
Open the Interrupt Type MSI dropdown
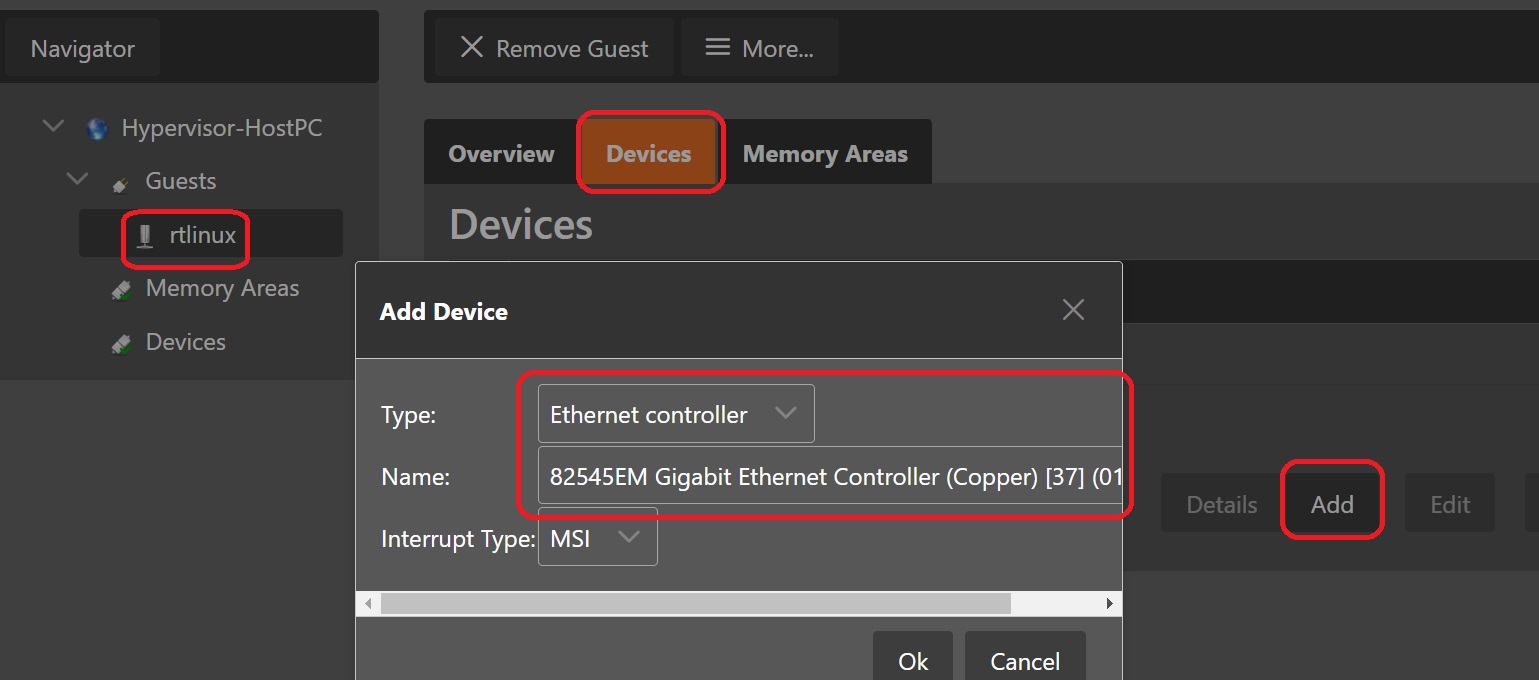click(598, 538)
